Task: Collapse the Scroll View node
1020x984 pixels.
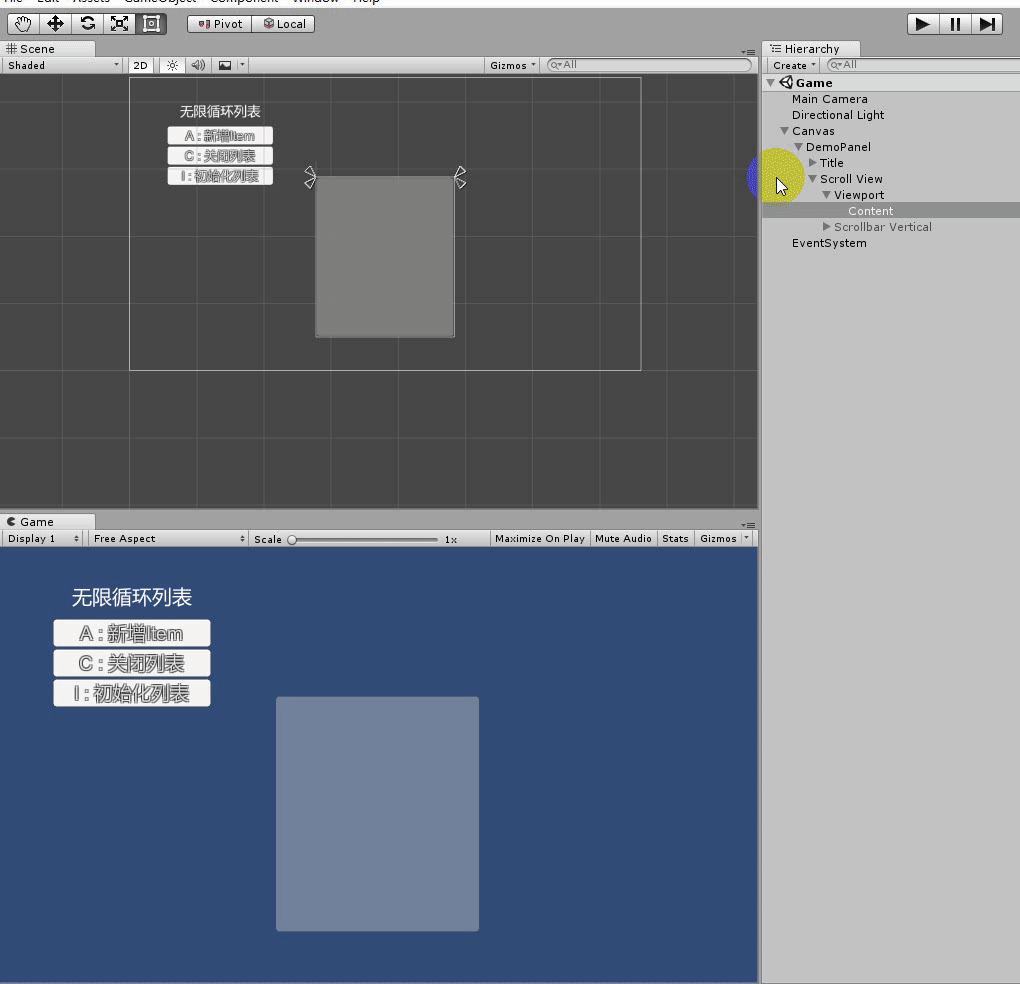Action: coord(812,179)
